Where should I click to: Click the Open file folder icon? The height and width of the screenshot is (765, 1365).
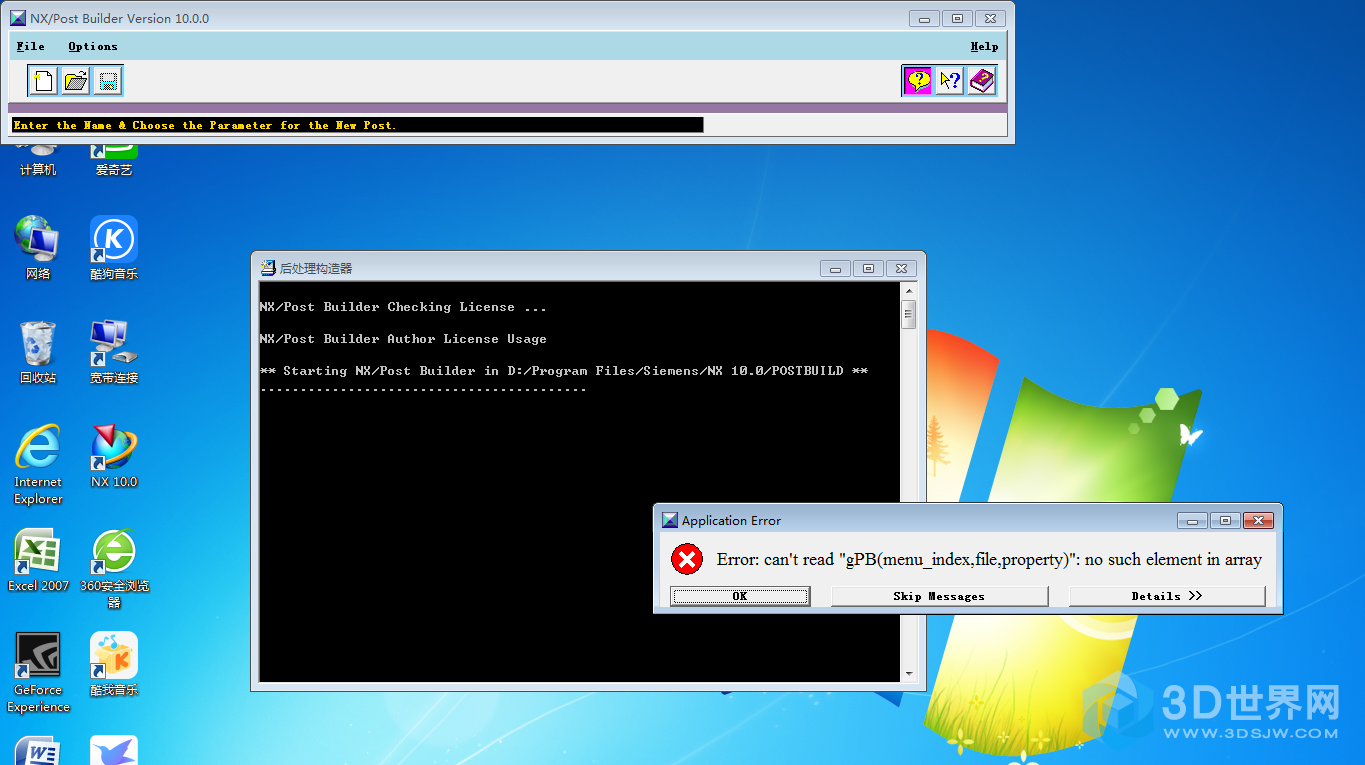point(76,81)
